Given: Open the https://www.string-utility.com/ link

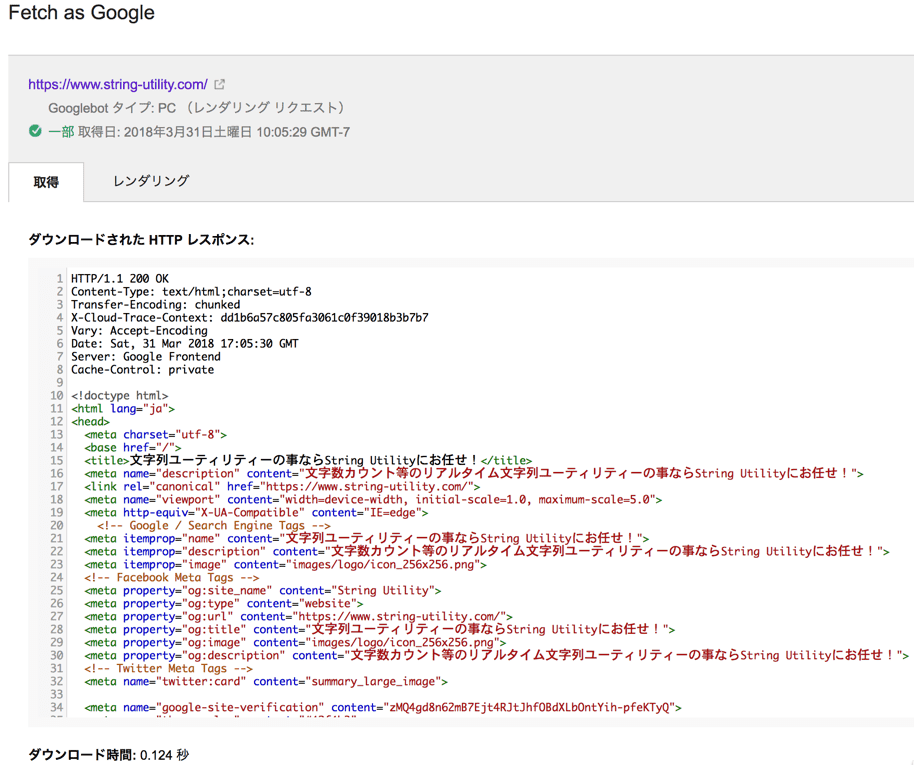Looking at the screenshot, I should [118, 85].
